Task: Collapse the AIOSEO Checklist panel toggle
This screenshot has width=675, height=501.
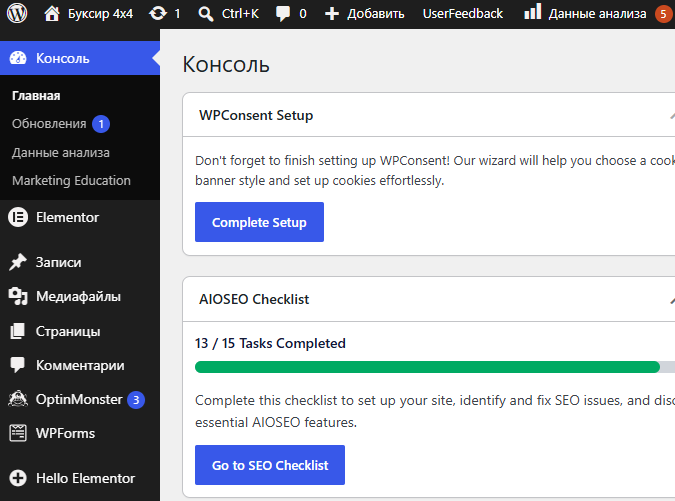Action: (x=672, y=300)
